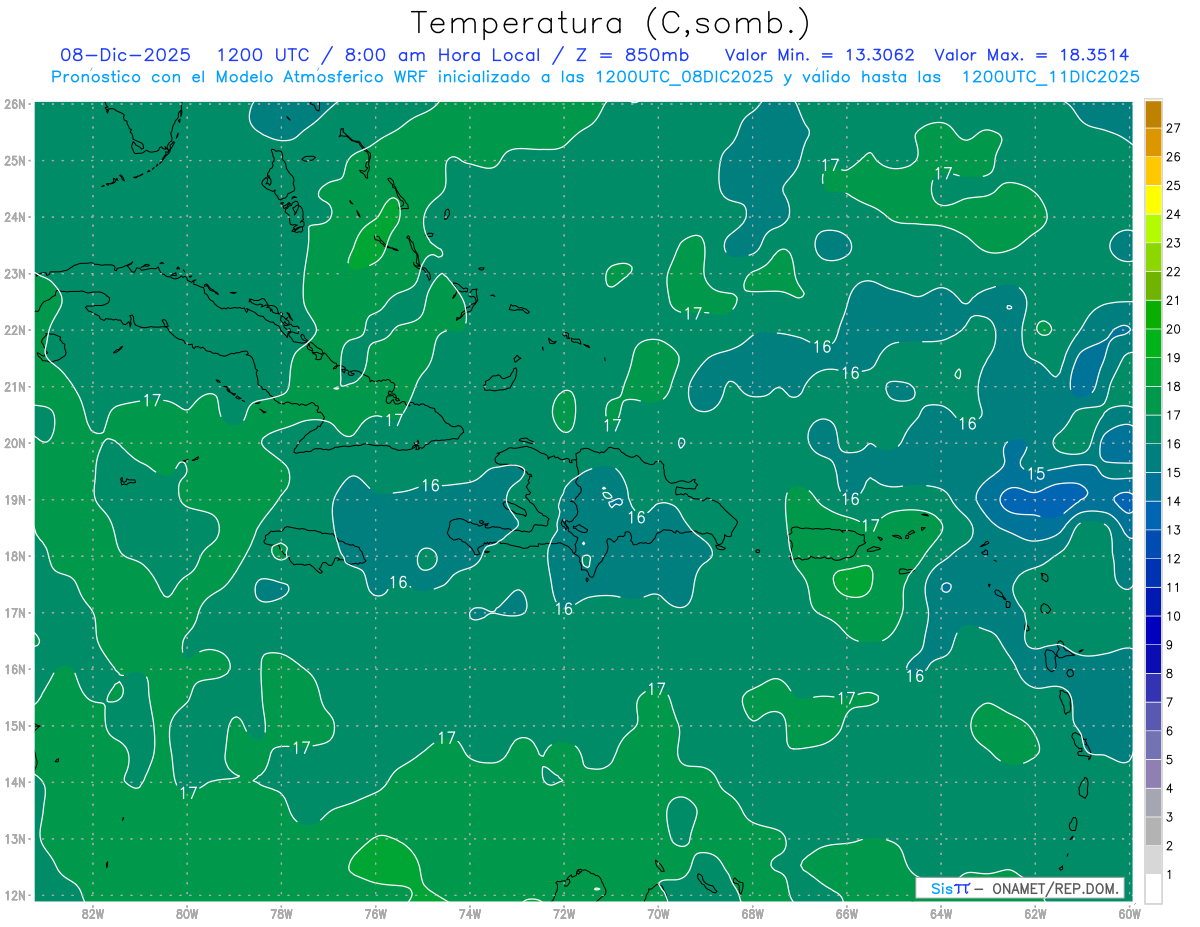Click latitude axis label '24N'
1200x927 pixels.
14,217
